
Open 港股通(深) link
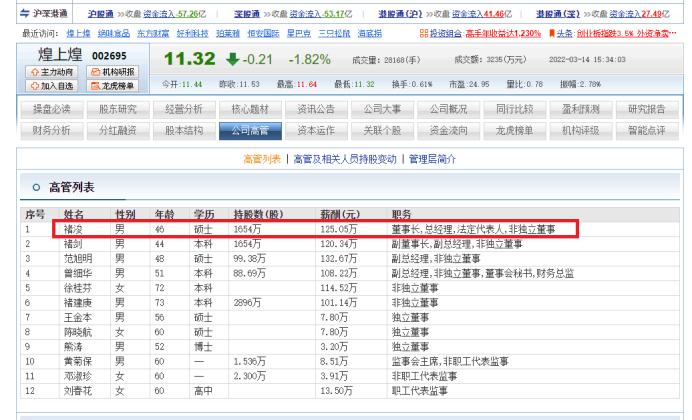[x=558, y=14]
